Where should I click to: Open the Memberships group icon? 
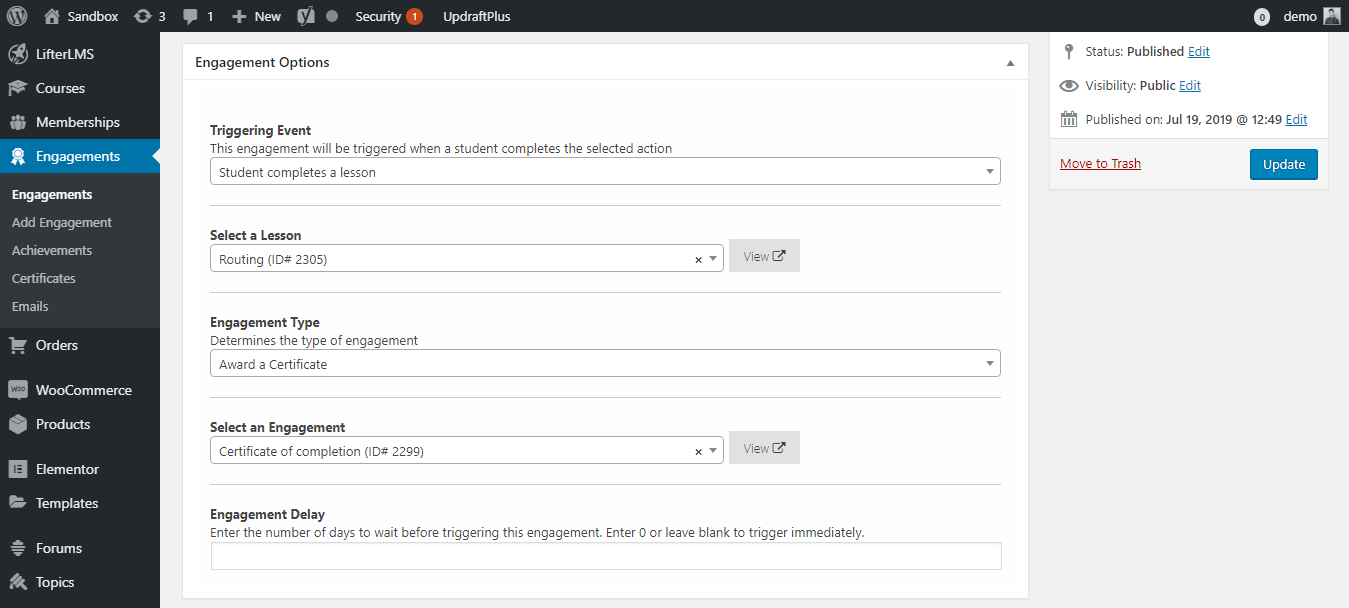click(18, 122)
